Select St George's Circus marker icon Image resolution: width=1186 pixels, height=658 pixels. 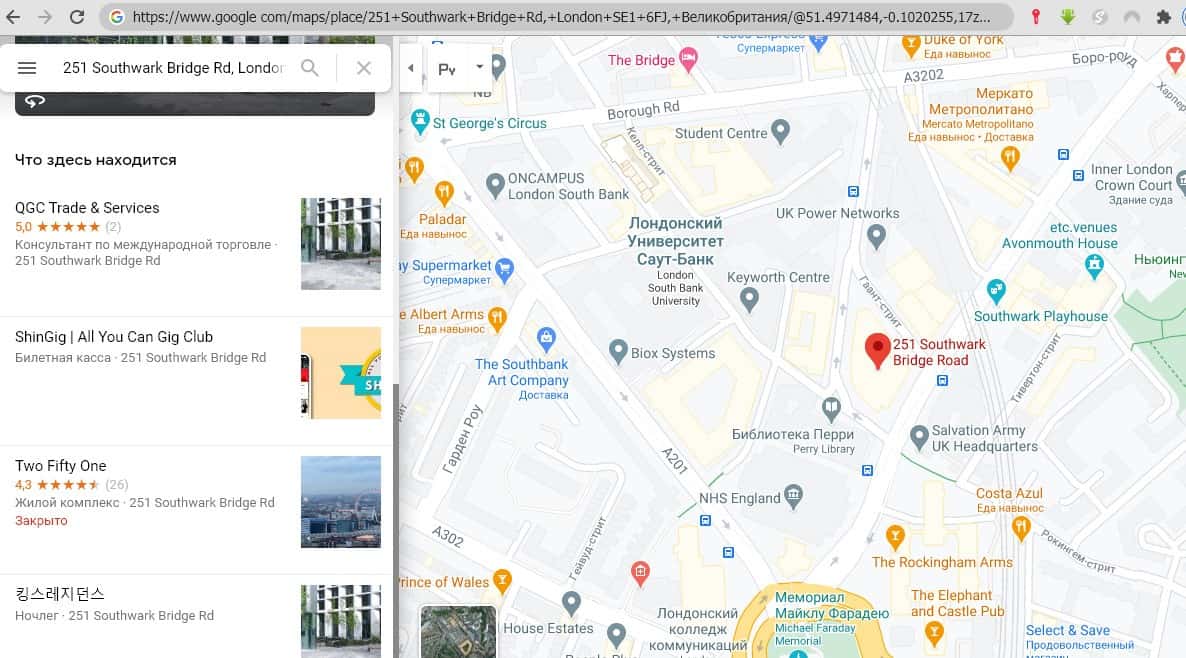click(x=420, y=123)
